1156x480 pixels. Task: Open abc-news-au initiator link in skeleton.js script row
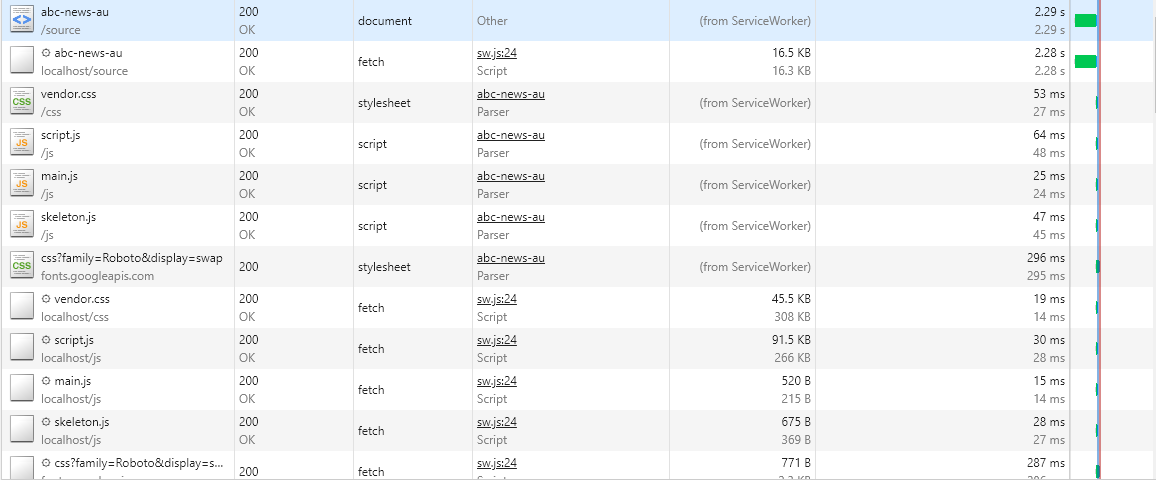[511, 217]
